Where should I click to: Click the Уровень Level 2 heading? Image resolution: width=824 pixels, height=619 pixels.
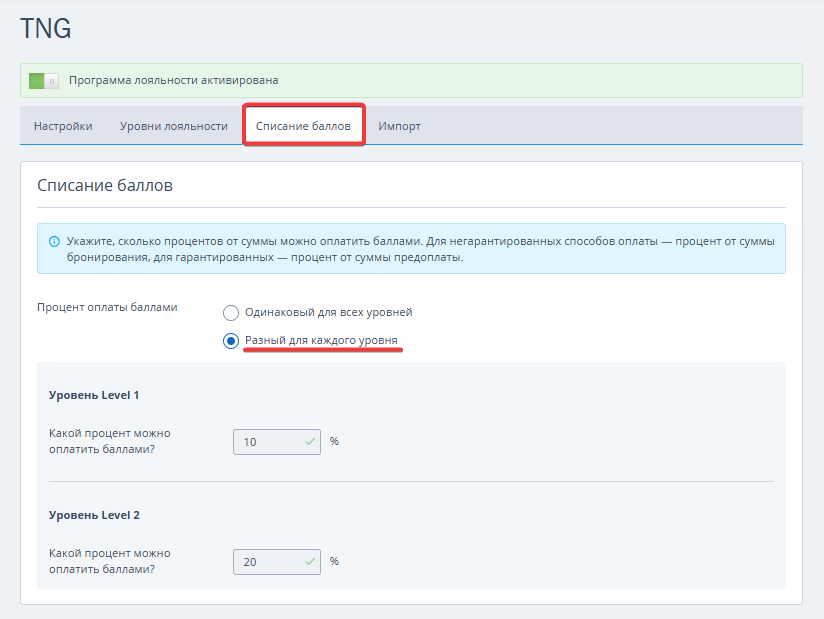coord(95,515)
